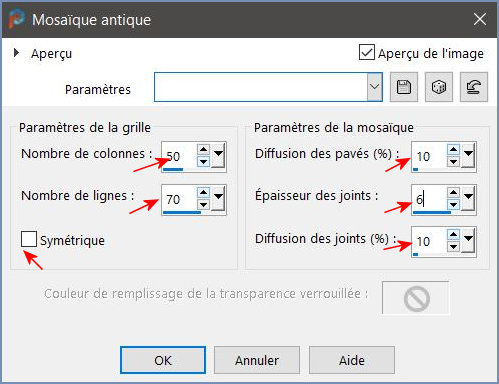This screenshot has height=384, width=499.
Task: Increase Diffusion des joints value
Action: [453, 234]
